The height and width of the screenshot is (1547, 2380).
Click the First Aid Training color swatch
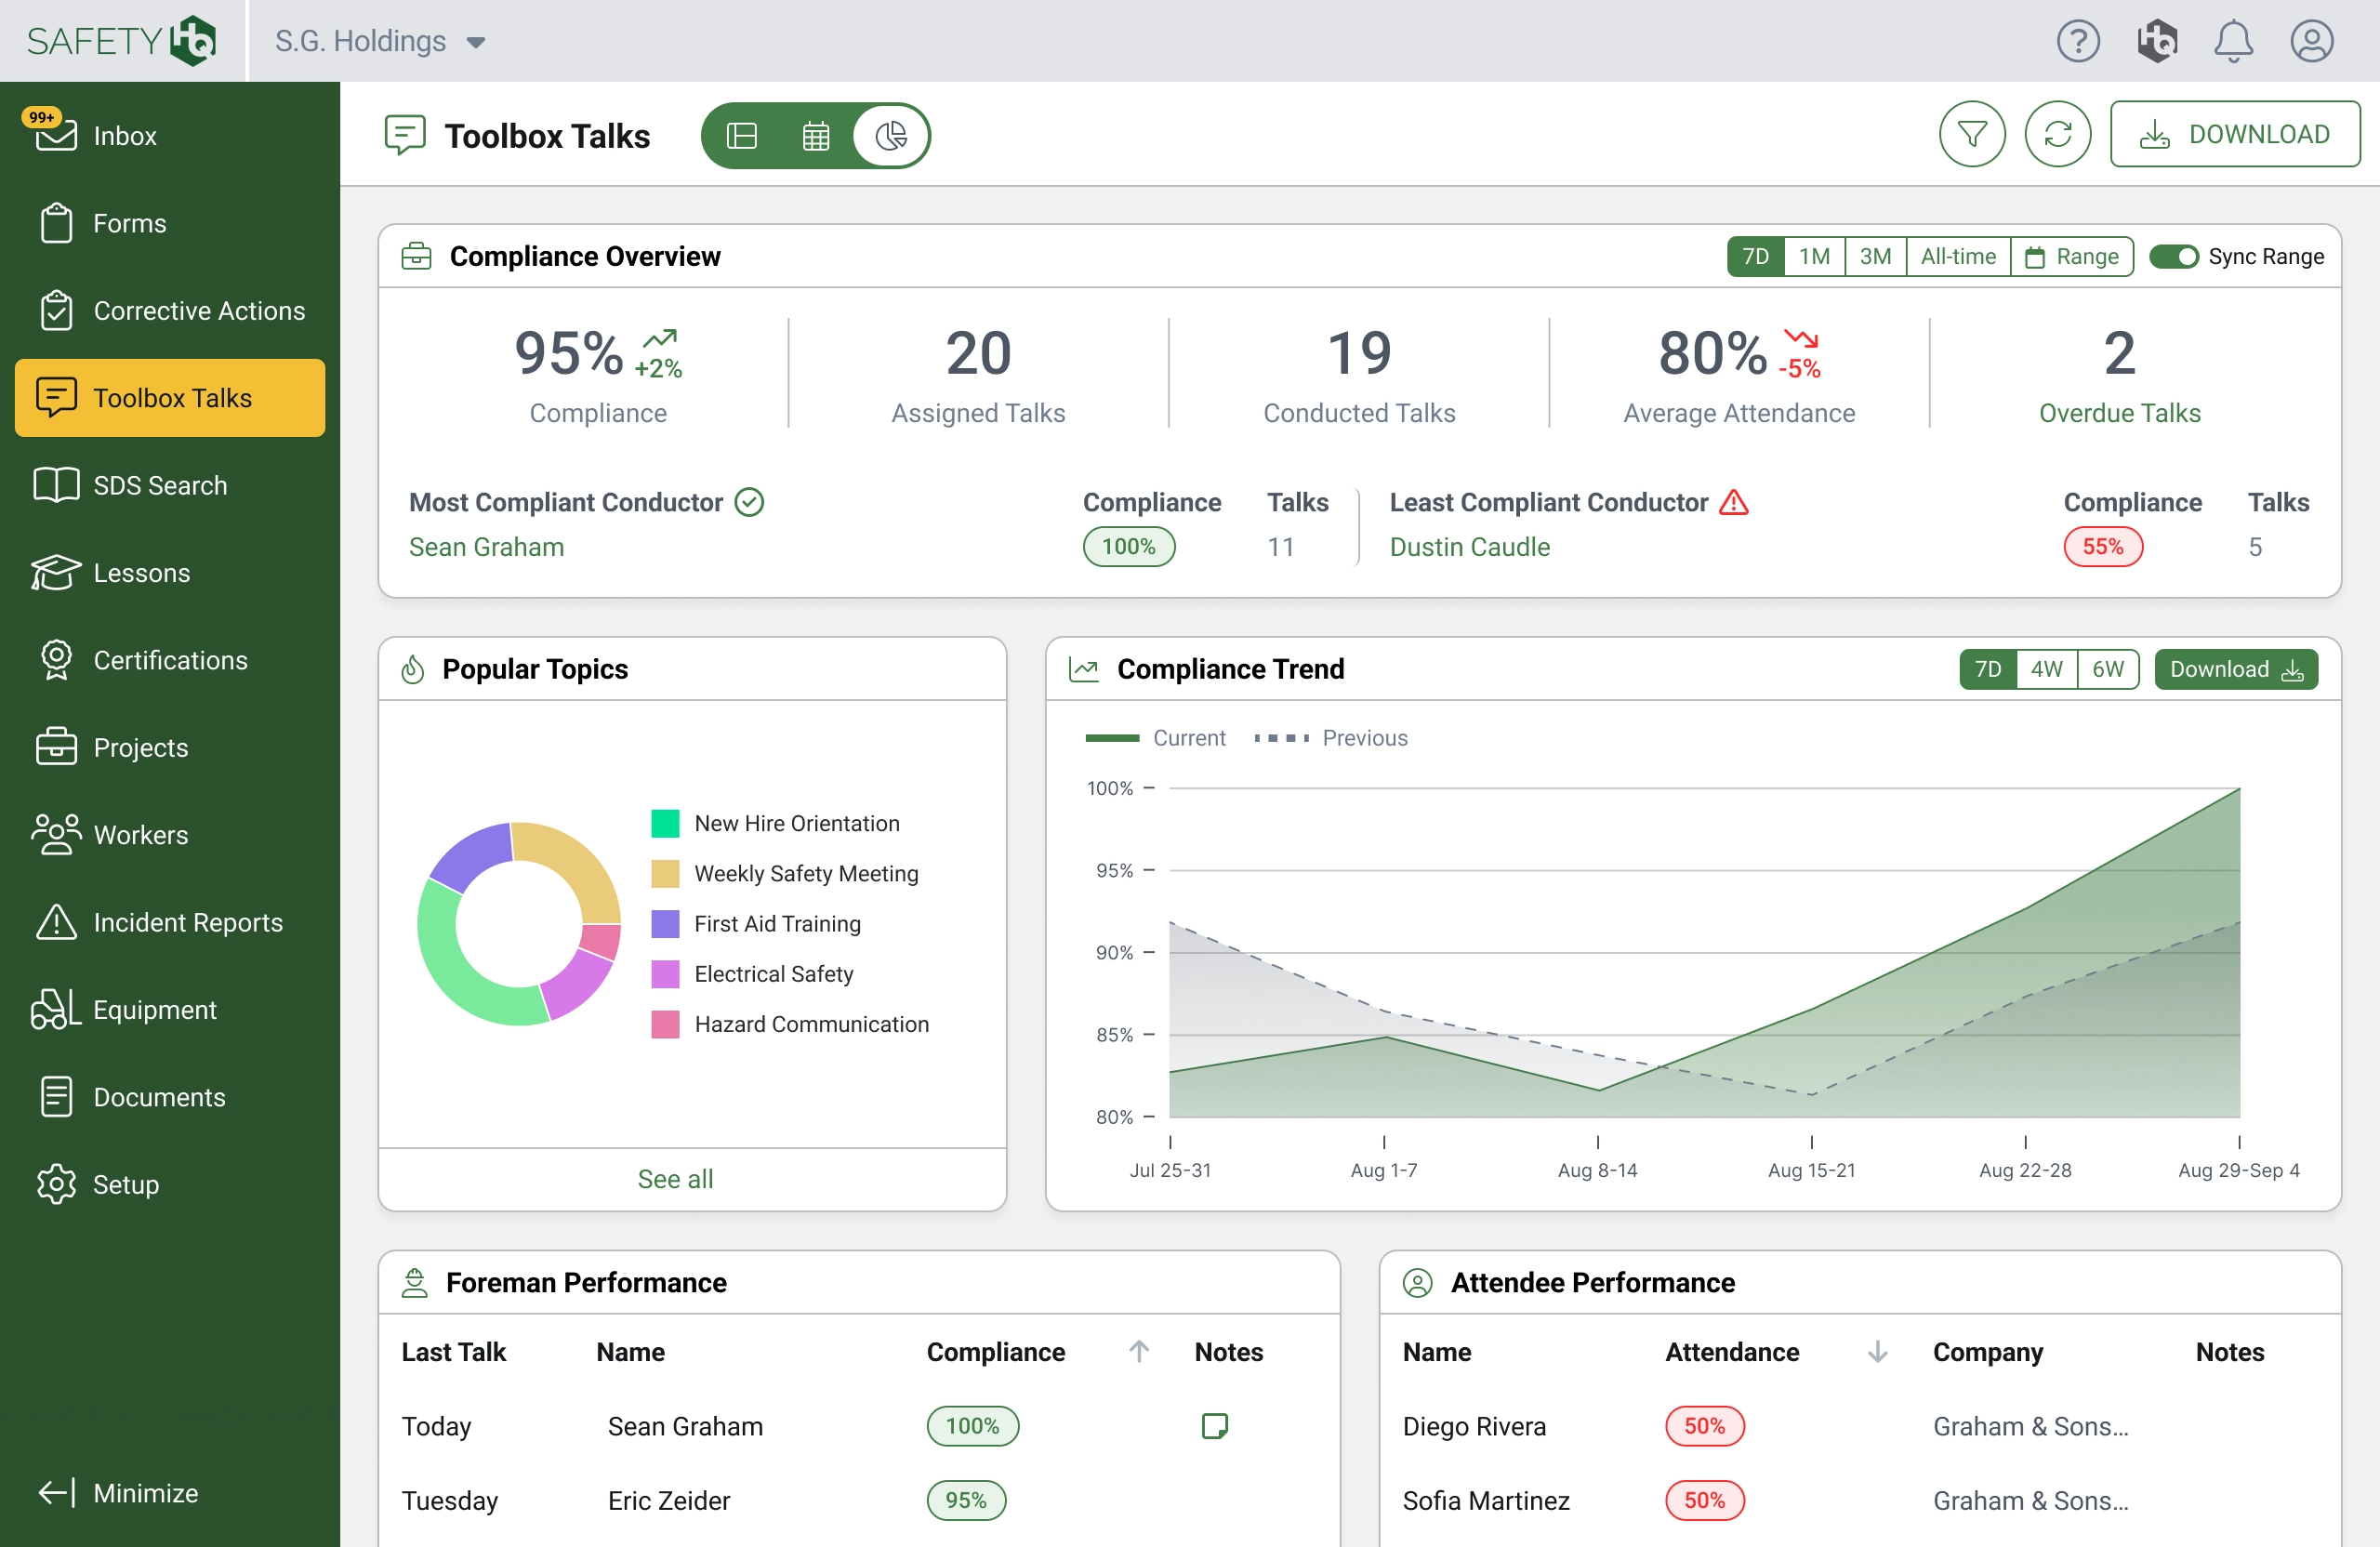665,923
